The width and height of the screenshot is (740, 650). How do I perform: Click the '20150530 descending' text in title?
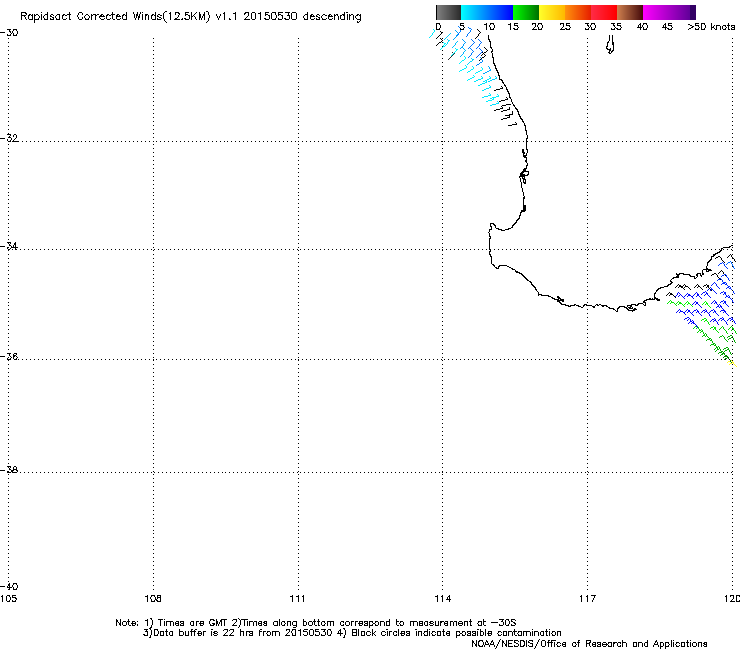click(303, 17)
